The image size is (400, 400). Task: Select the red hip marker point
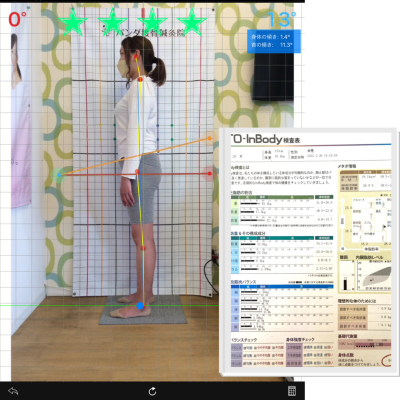point(137,171)
